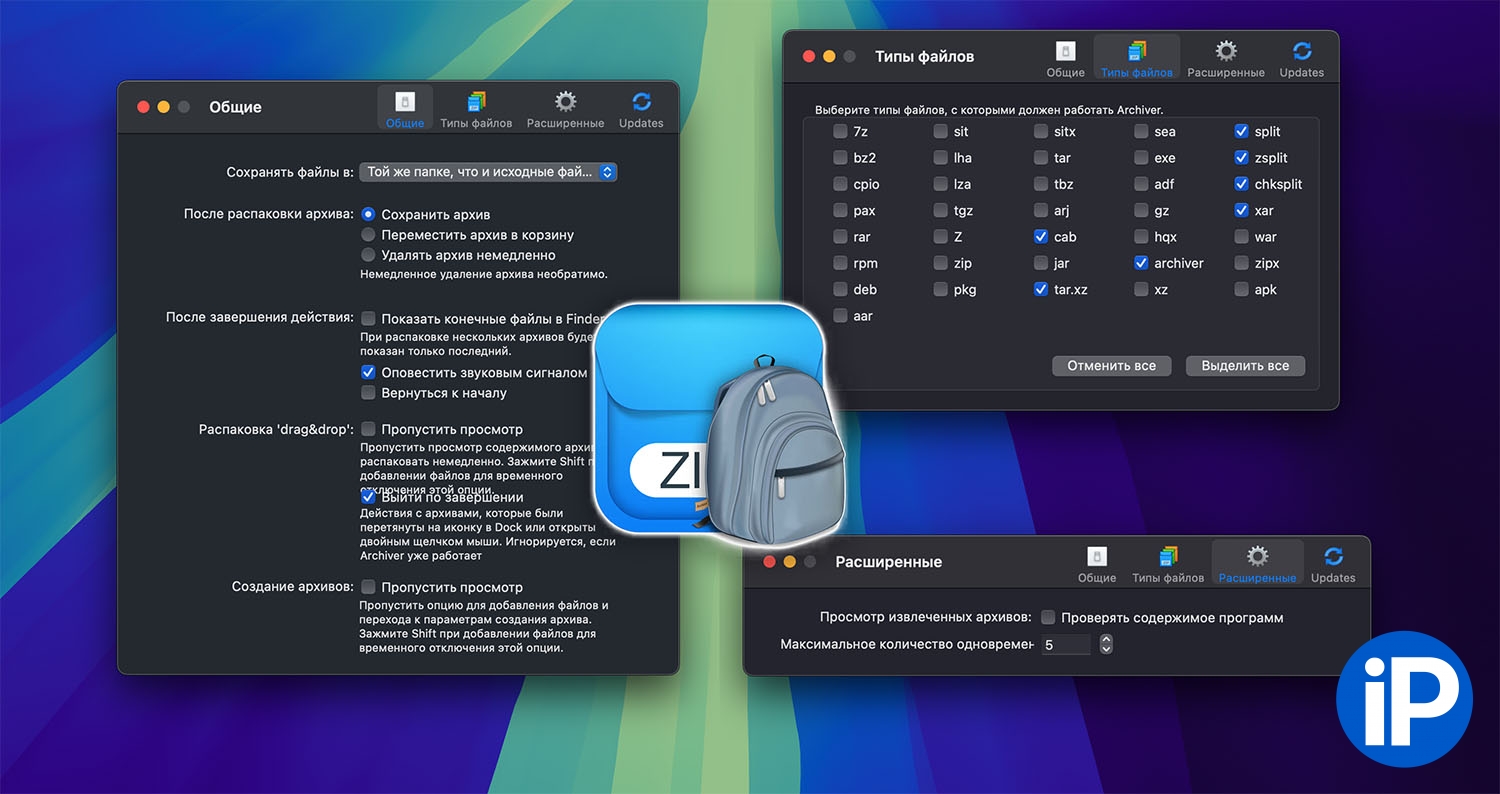The height and width of the screenshot is (794, 1500).
Task: Tick the deb checkbox
Action: 840,289
